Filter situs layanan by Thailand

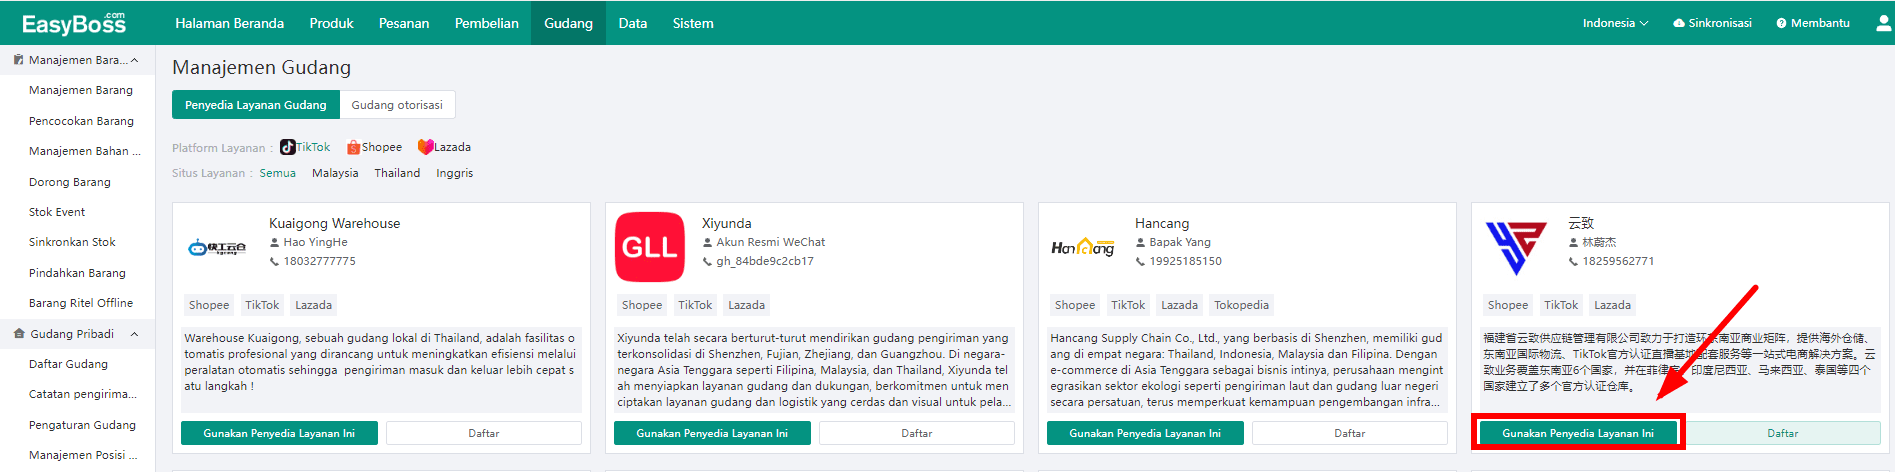[397, 173]
